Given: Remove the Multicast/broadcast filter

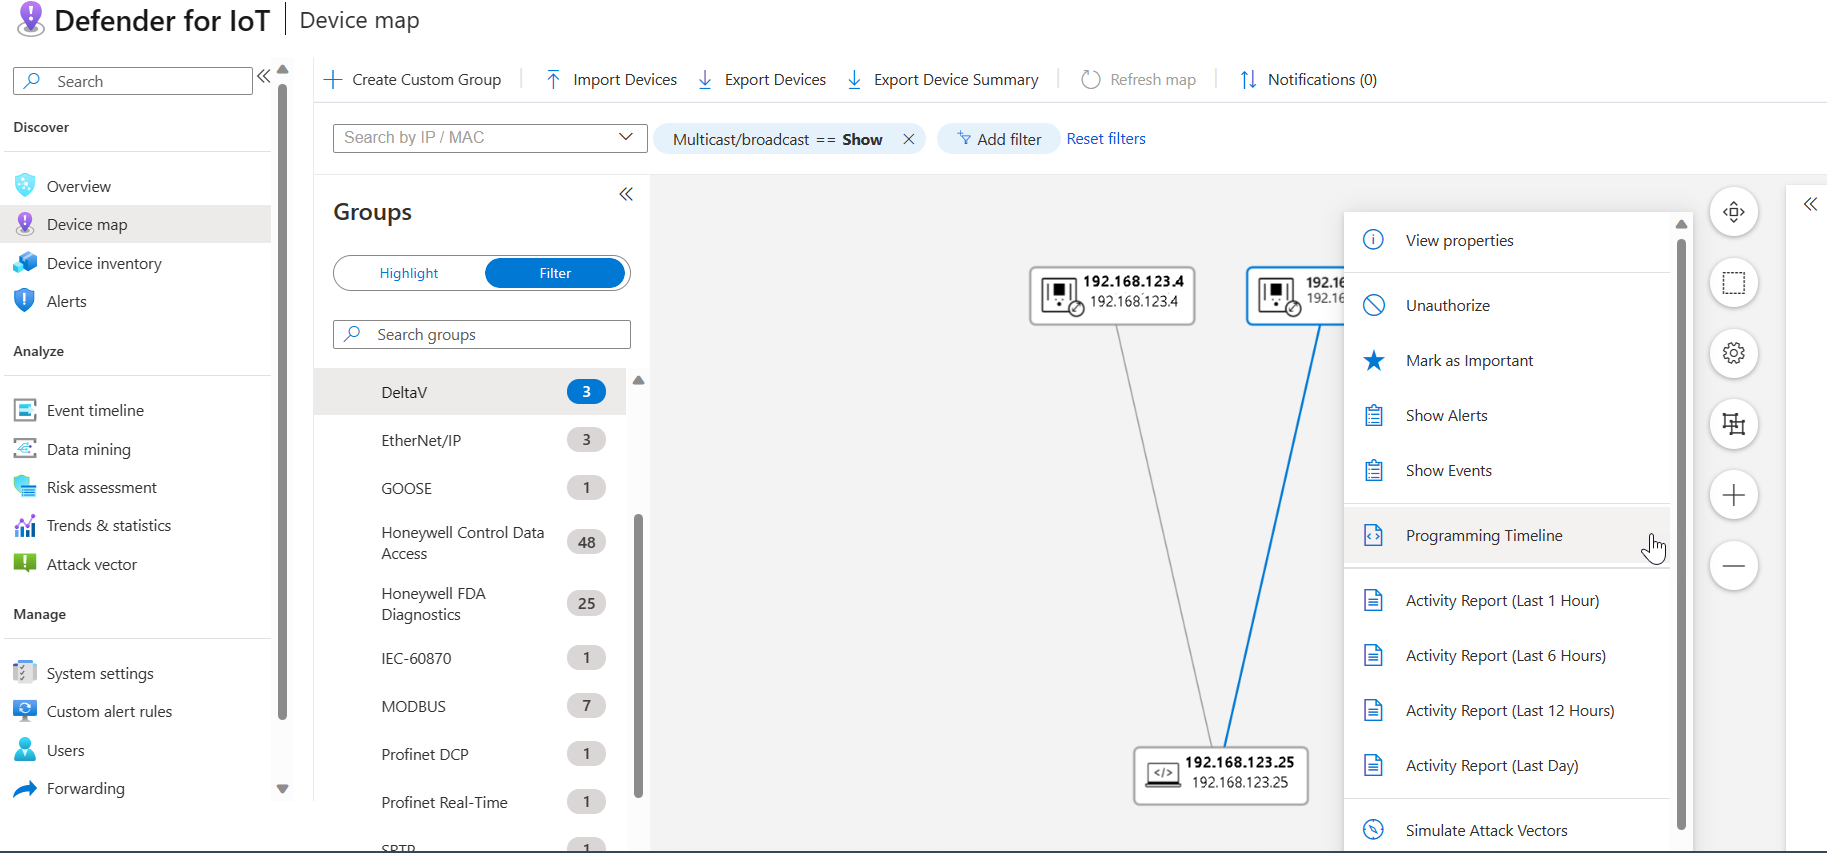Looking at the screenshot, I should point(908,139).
